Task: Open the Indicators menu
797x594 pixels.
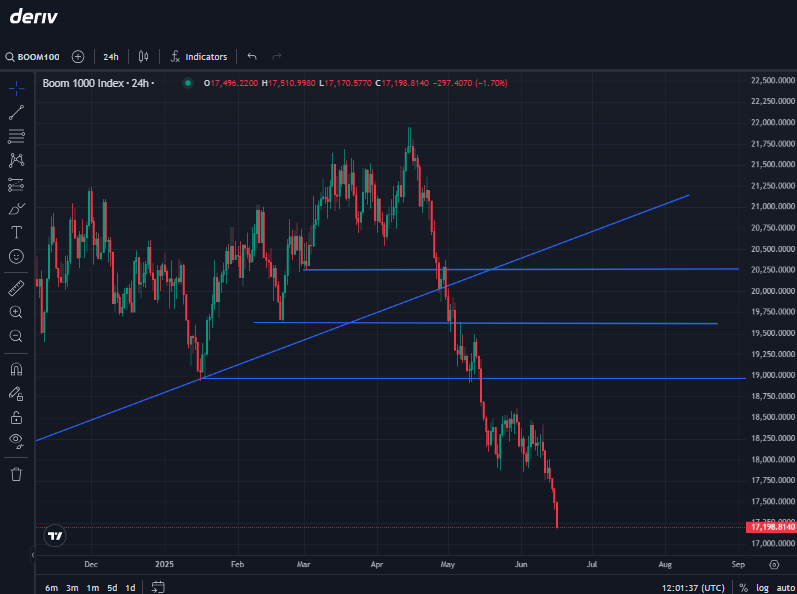Action: 199,57
